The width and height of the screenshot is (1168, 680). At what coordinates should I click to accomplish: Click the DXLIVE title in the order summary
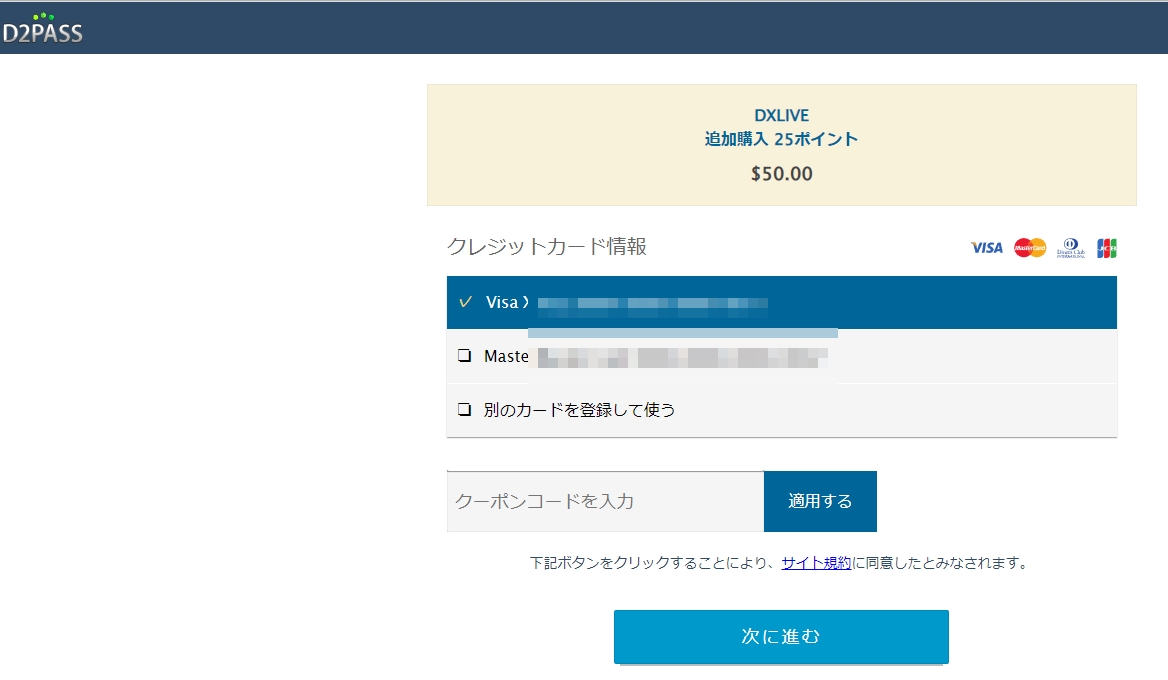click(781, 114)
